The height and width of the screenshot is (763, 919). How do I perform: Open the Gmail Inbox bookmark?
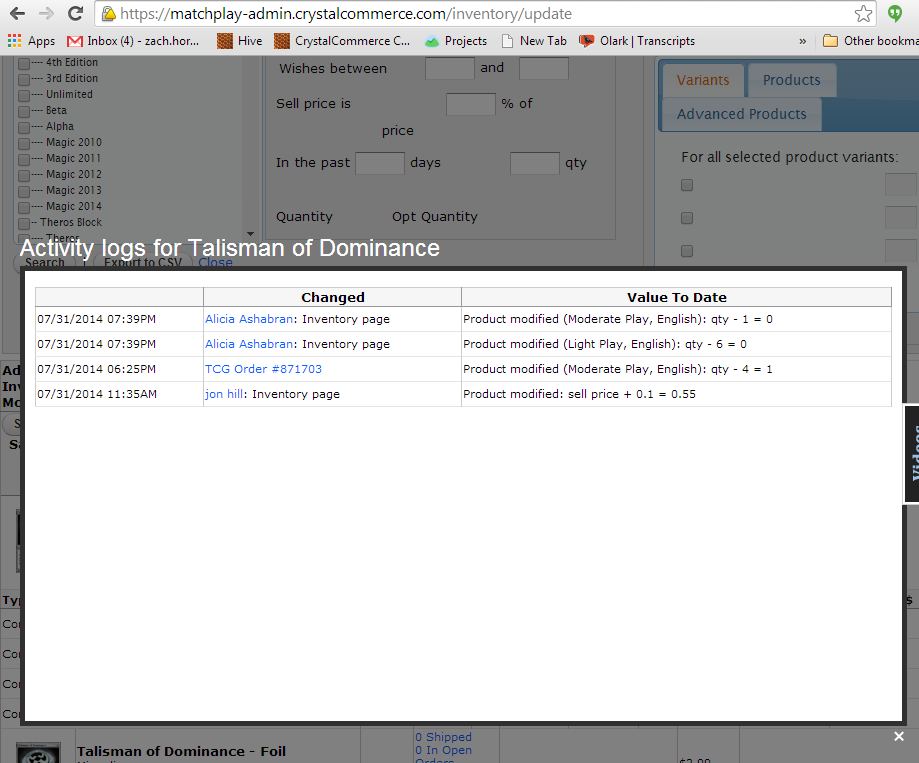[133, 41]
